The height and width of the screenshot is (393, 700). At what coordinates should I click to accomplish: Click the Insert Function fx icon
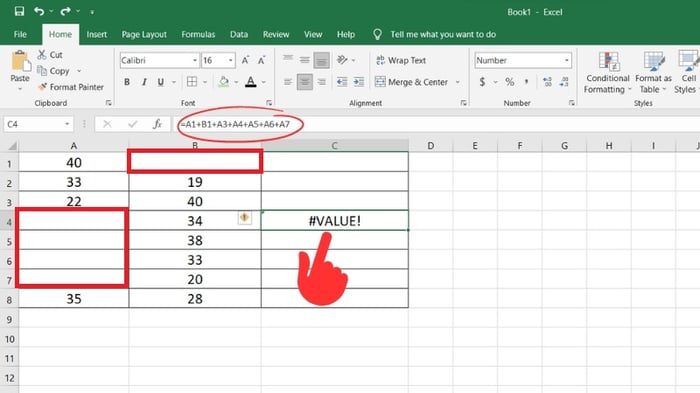157,124
